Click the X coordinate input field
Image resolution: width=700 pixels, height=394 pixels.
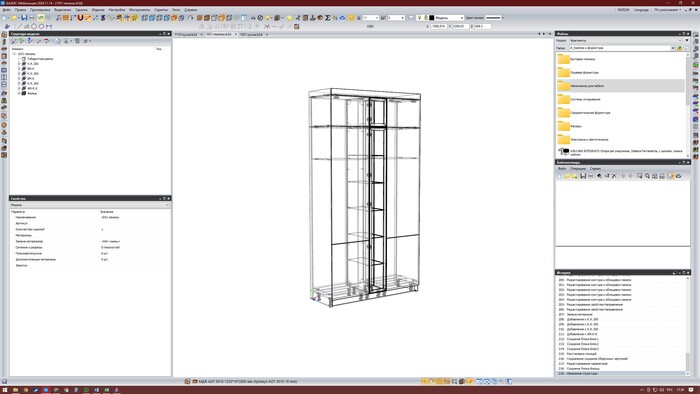coord(439,27)
